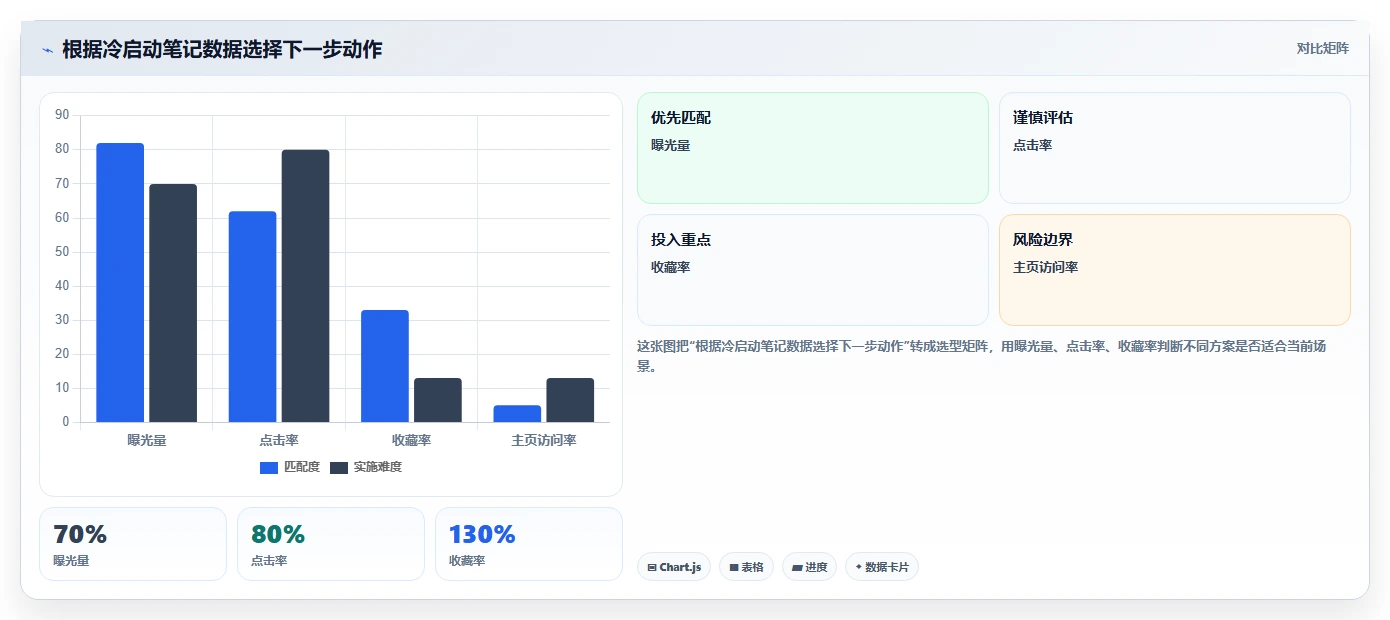Open the 风险边界 orange card
The height and width of the screenshot is (620, 1390).
(x=1174, y=270)
